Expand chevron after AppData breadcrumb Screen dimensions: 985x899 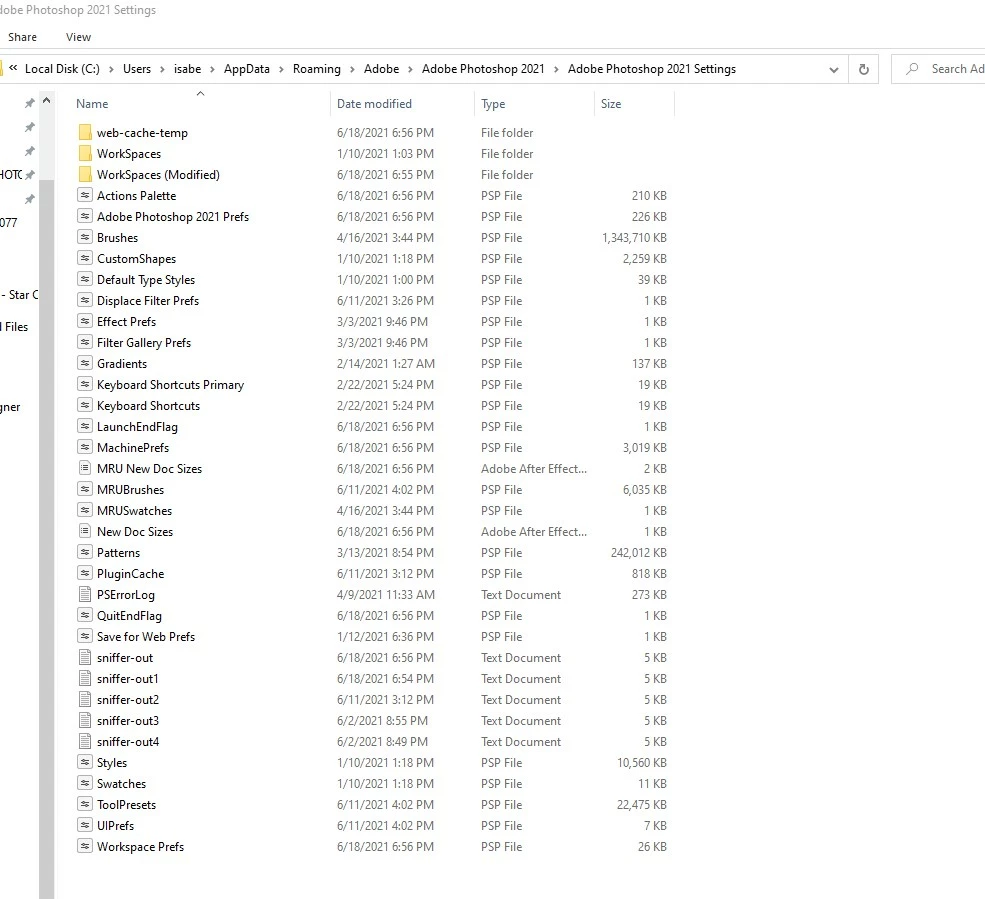point(281,69)
